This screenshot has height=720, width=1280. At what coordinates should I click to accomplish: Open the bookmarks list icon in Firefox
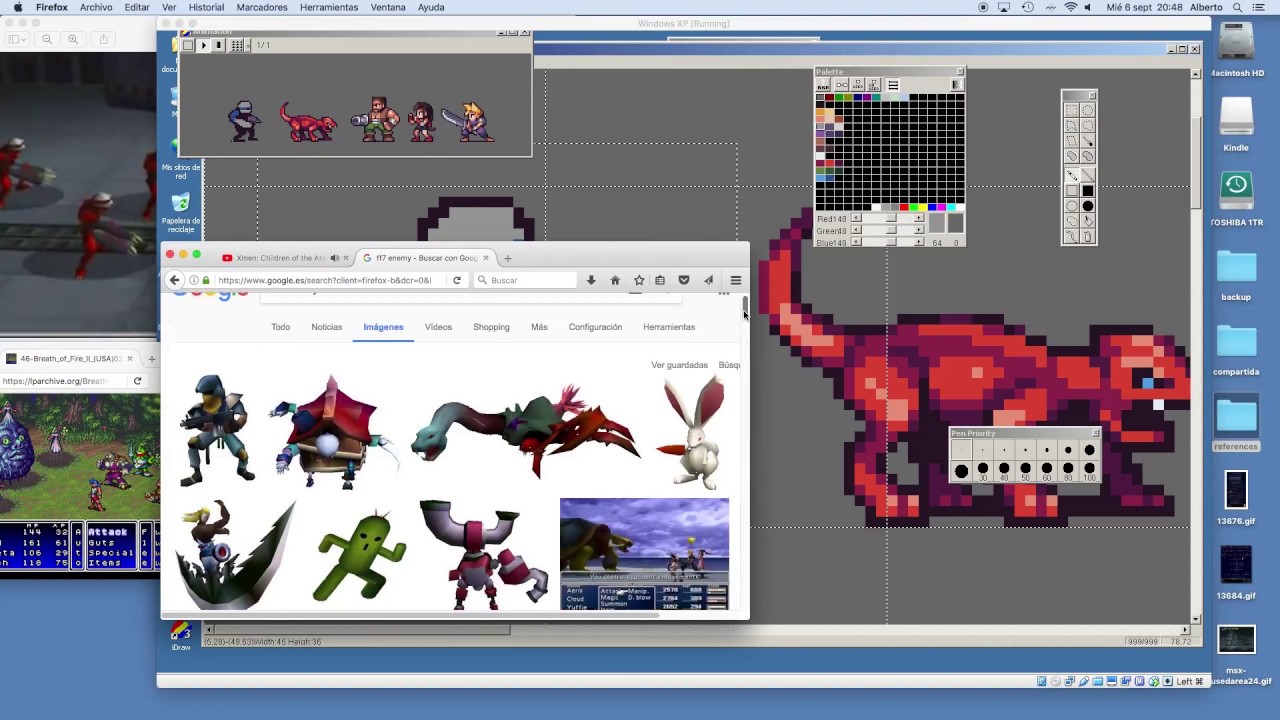(x=660, y=280)
